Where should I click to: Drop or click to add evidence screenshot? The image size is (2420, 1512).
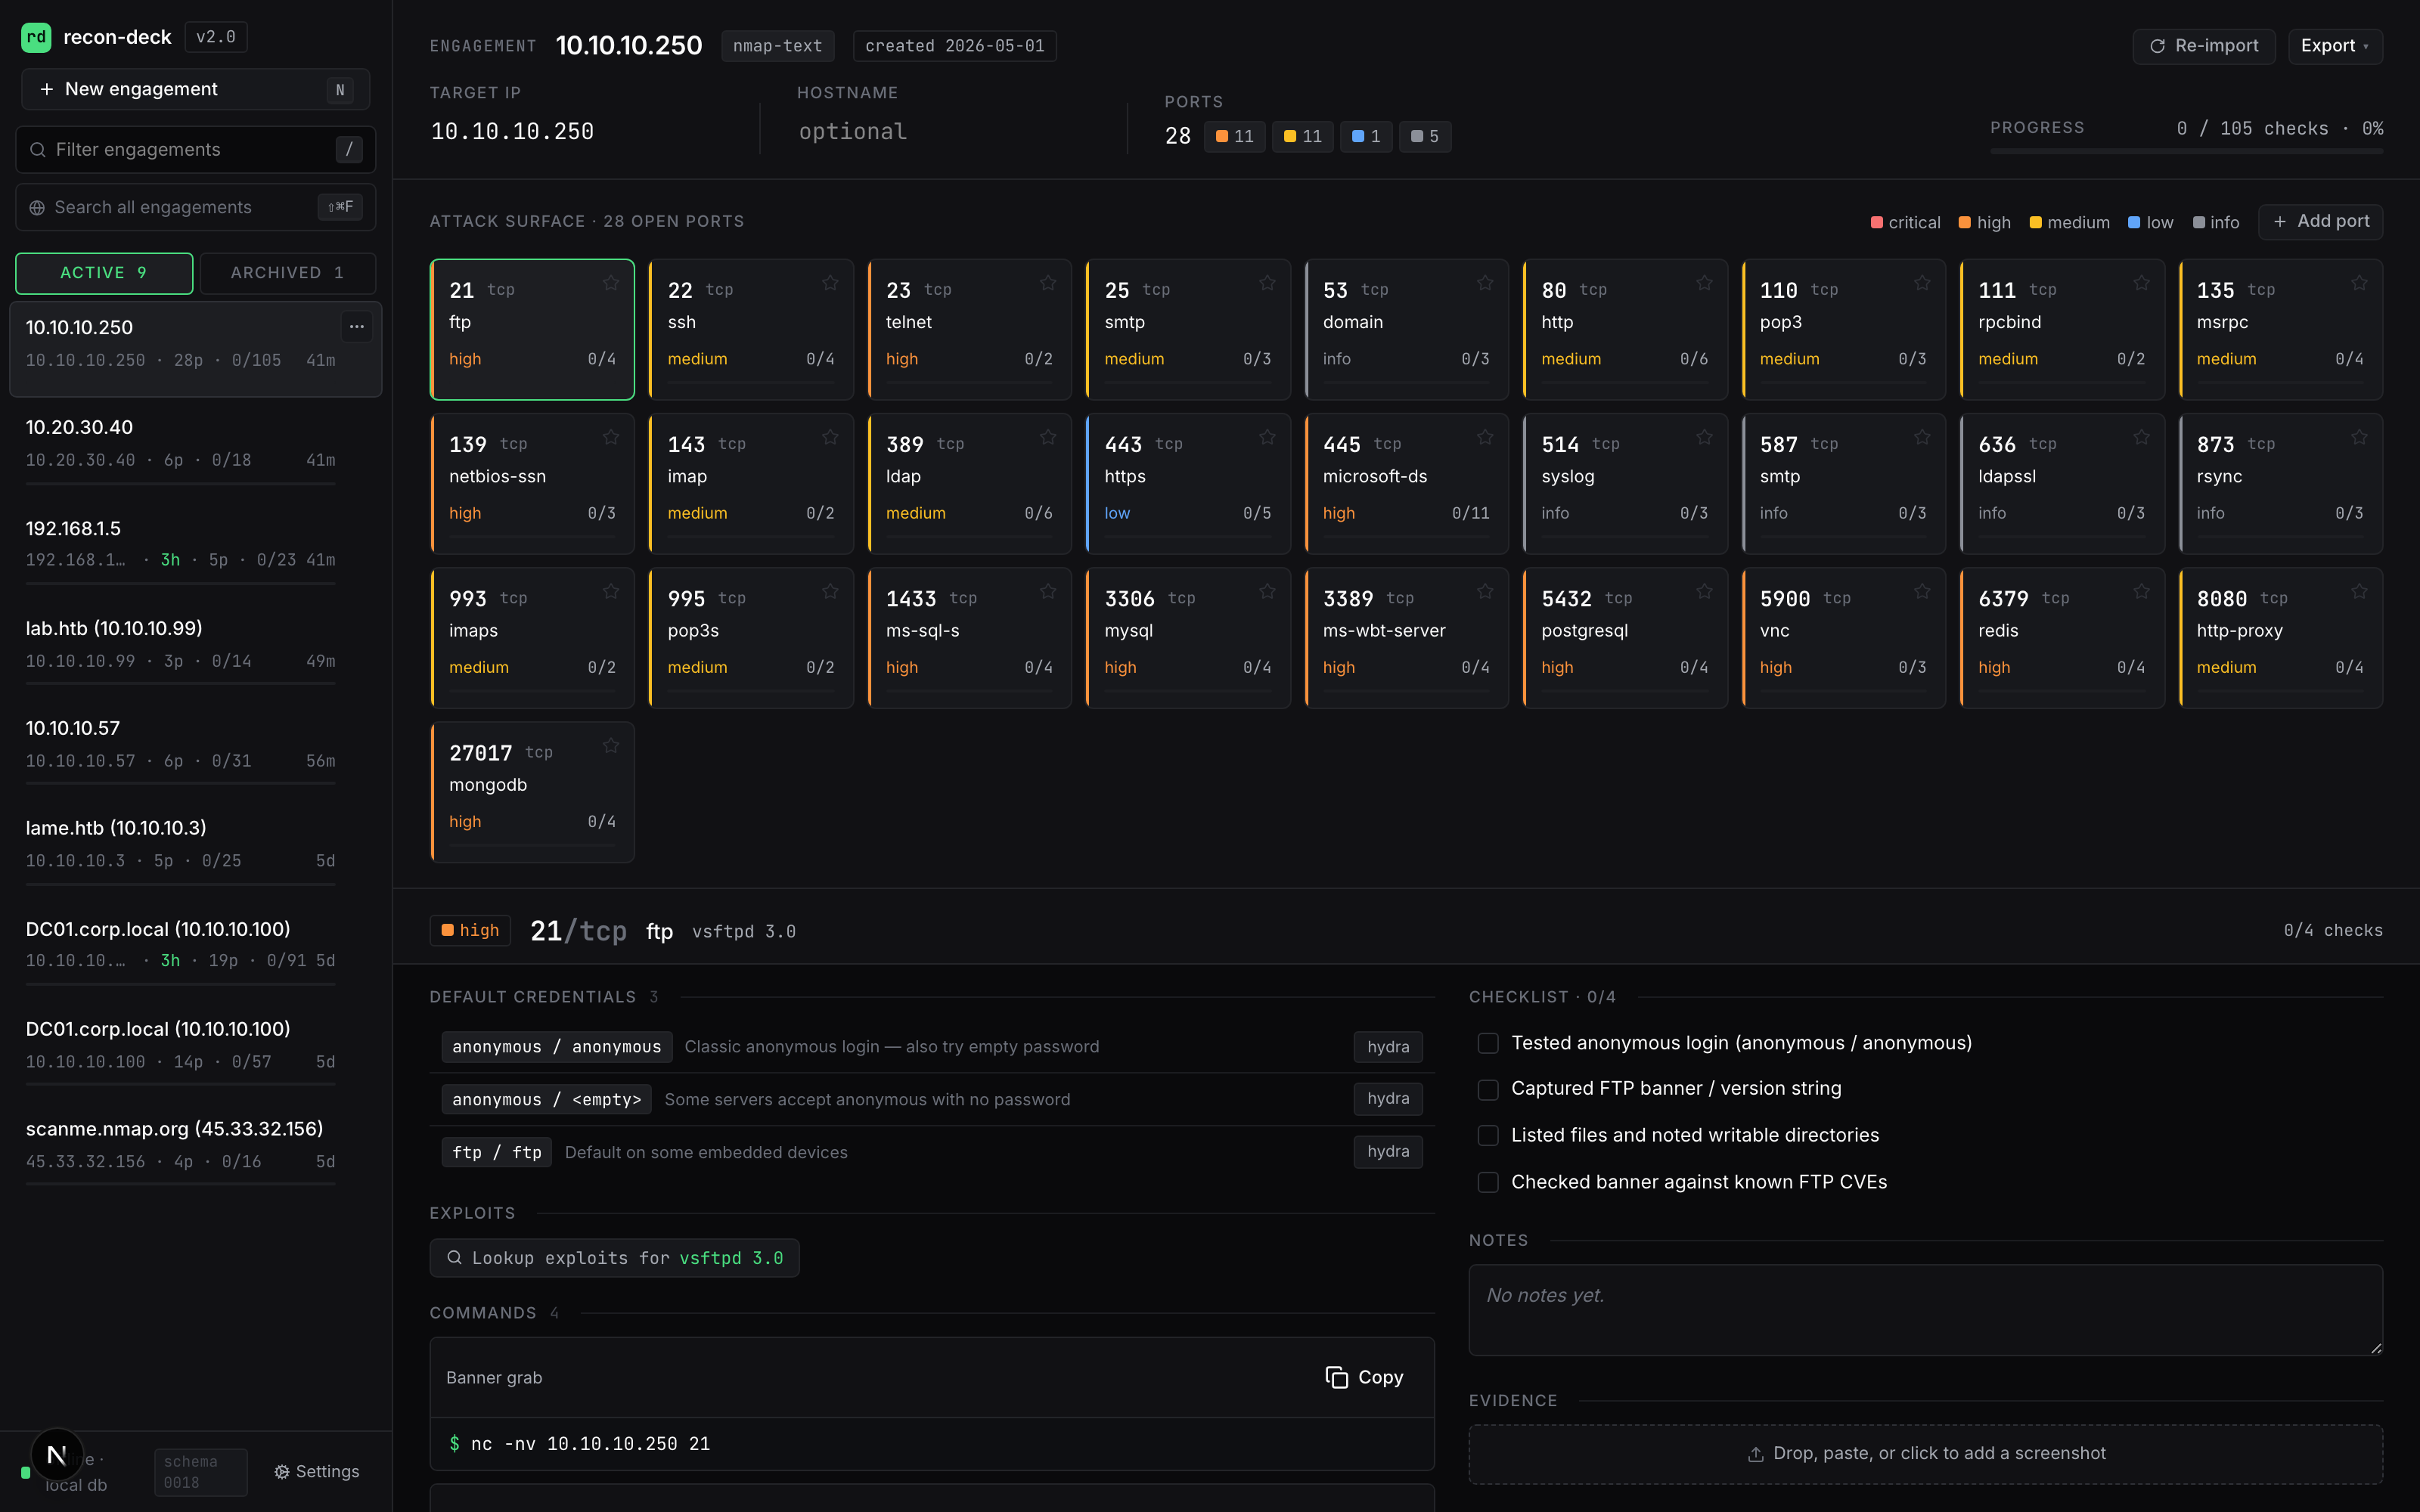pyautogui.click(x=1925, y=1454)
